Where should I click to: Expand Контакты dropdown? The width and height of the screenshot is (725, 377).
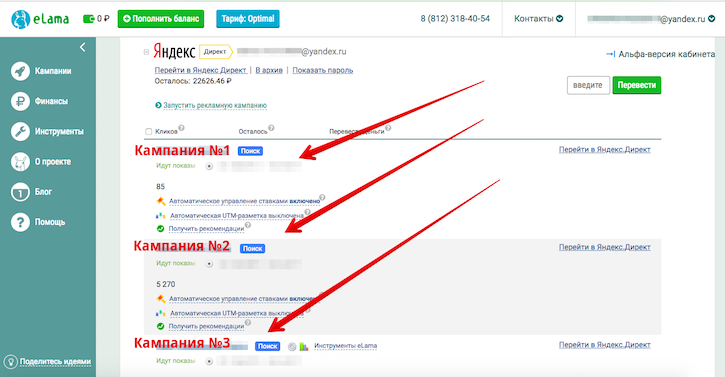(x=539, y=19)
